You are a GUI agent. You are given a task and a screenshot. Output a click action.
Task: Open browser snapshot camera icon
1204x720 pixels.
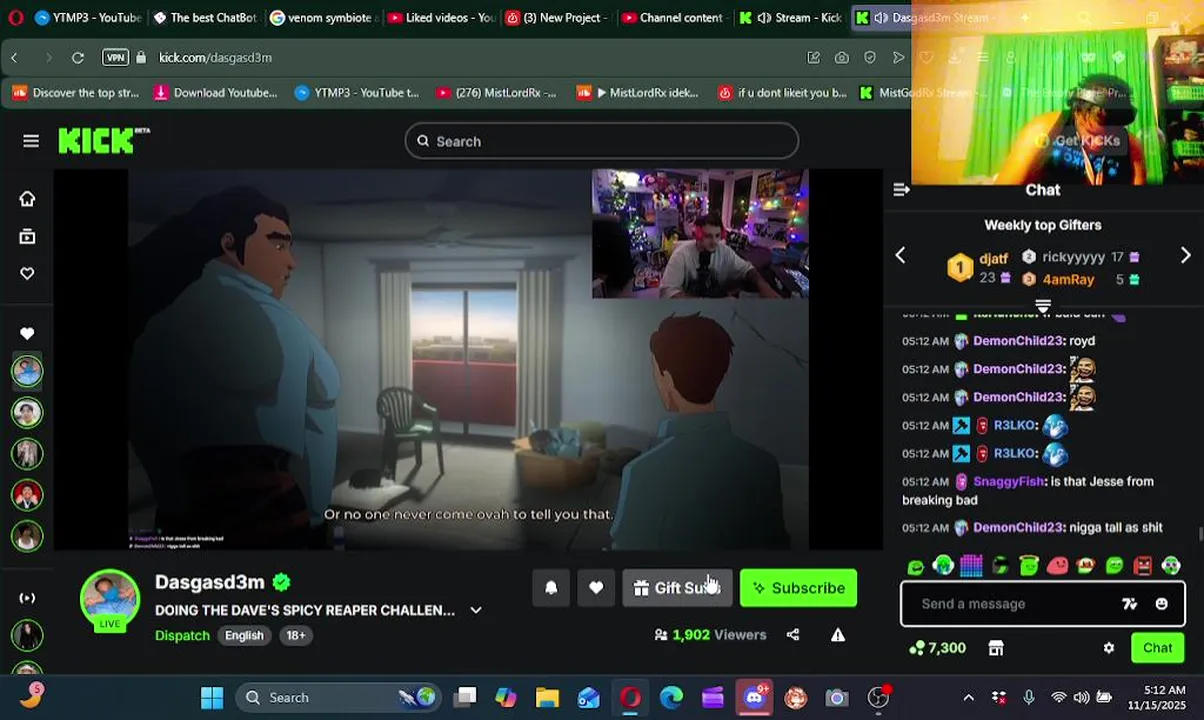(x=842, y=58)
